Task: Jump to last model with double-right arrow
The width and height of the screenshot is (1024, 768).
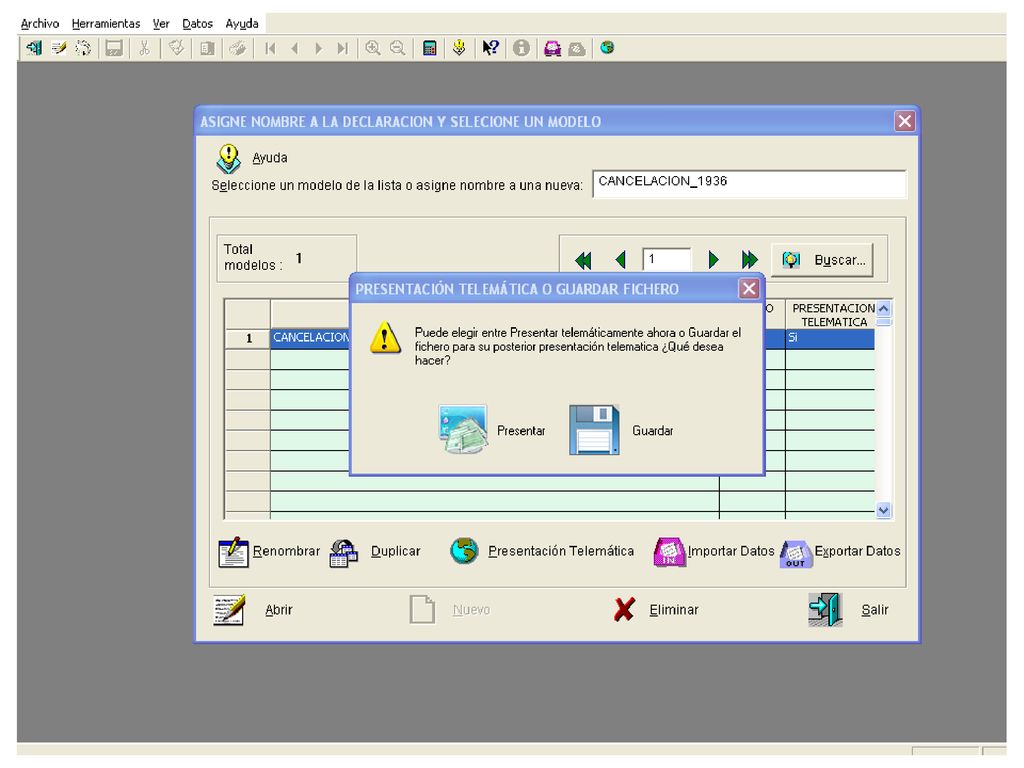Action: pyautogui.click(x=750, y=260)
